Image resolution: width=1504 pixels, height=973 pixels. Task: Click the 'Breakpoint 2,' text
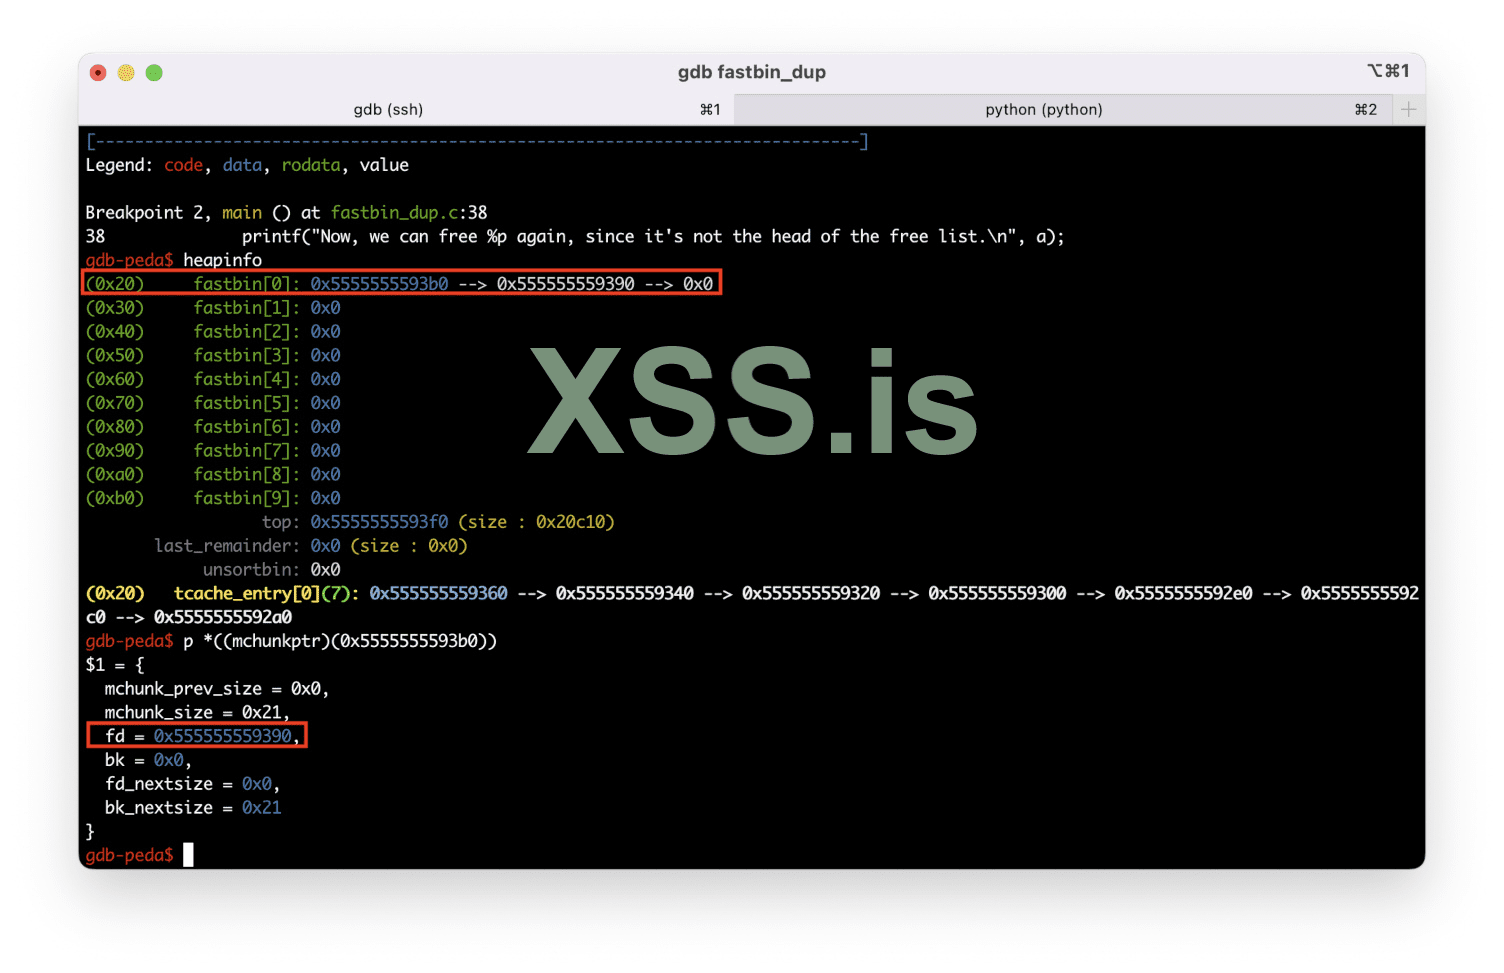(148, 213)
